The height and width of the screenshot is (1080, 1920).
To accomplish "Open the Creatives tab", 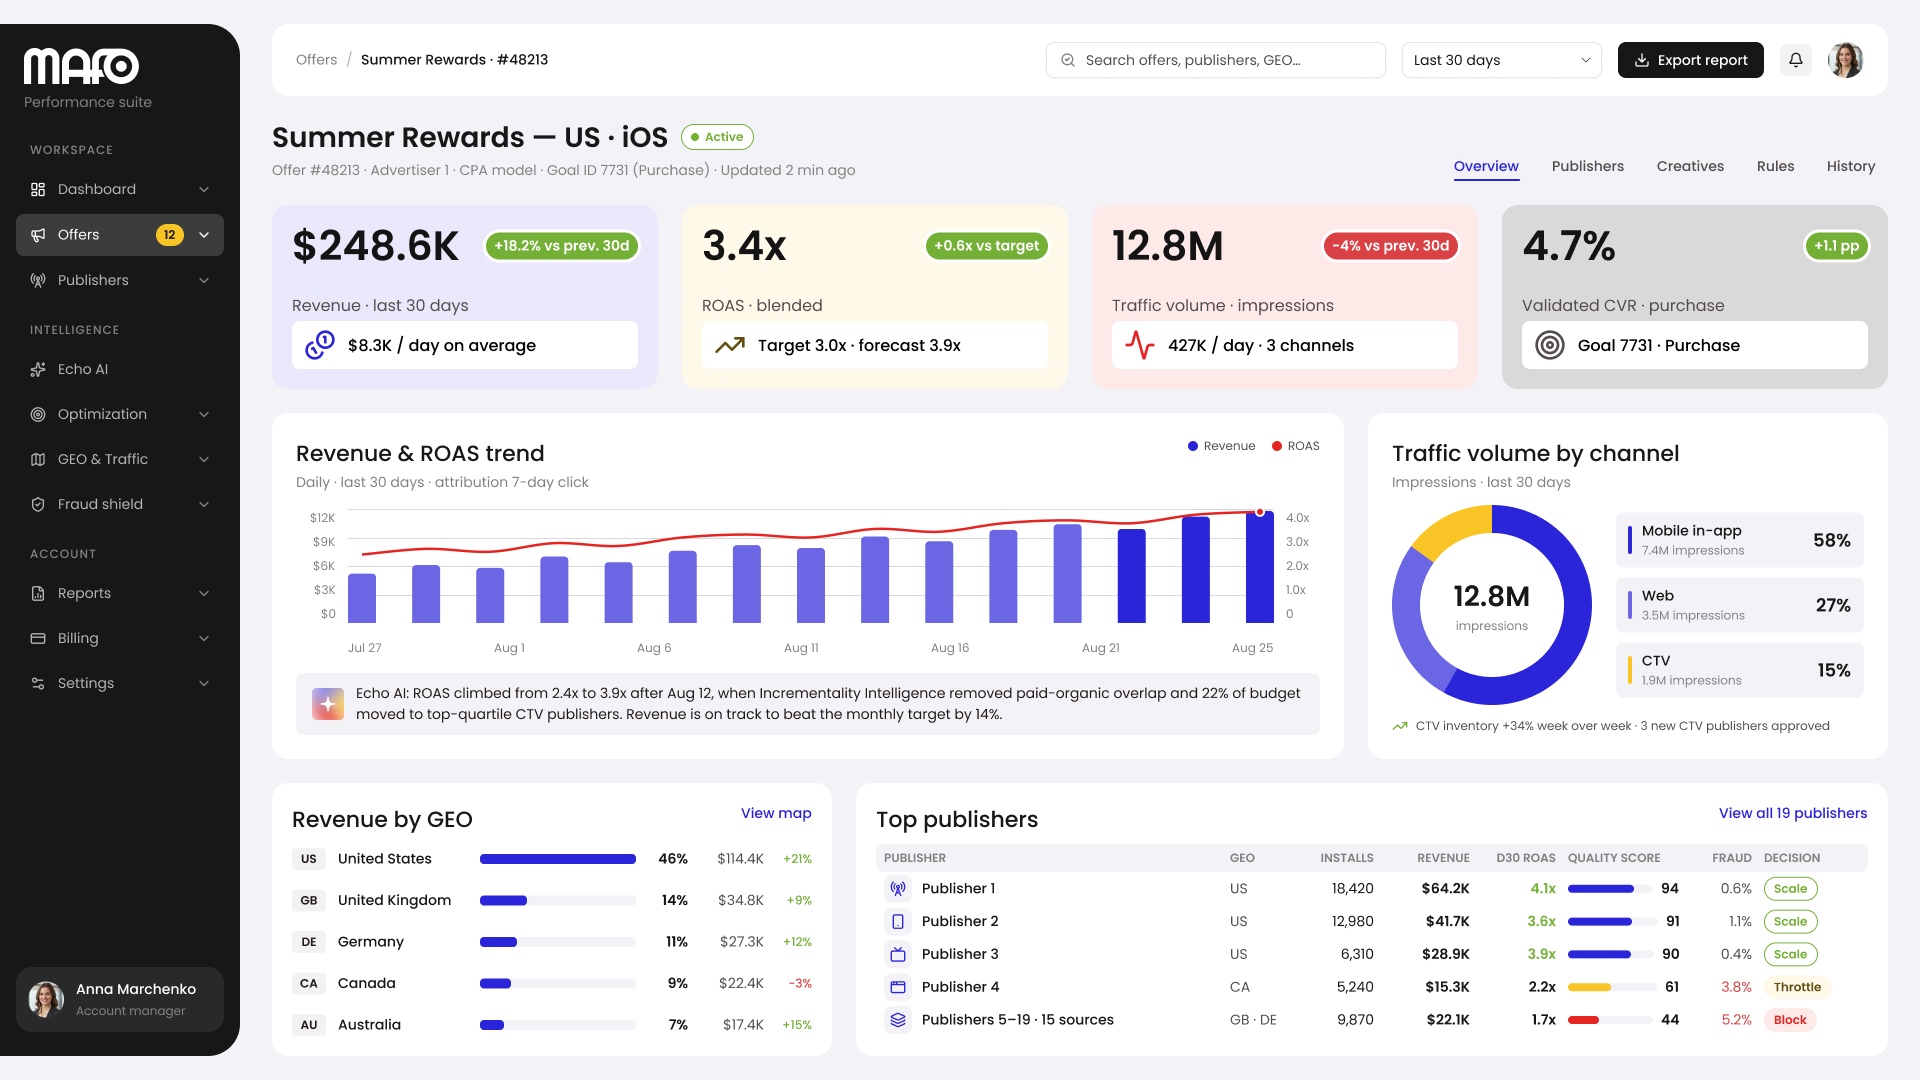I will pyautogui.click(x=1690, y=166).
